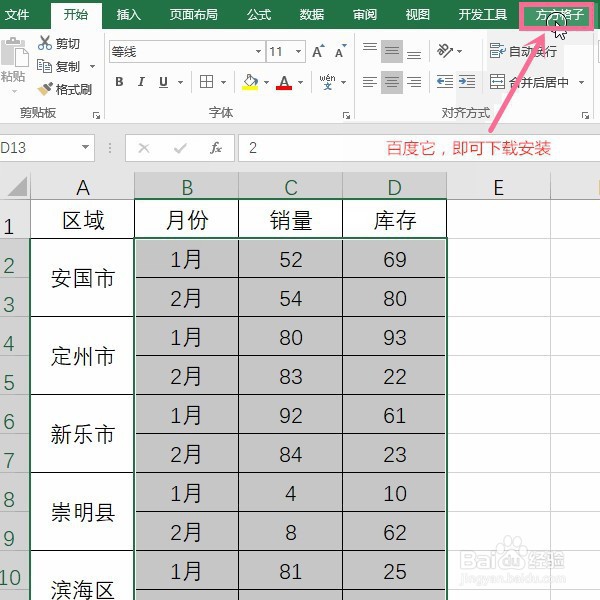
Task: Open the 方方格子 add-in tab
Action: 559,15
